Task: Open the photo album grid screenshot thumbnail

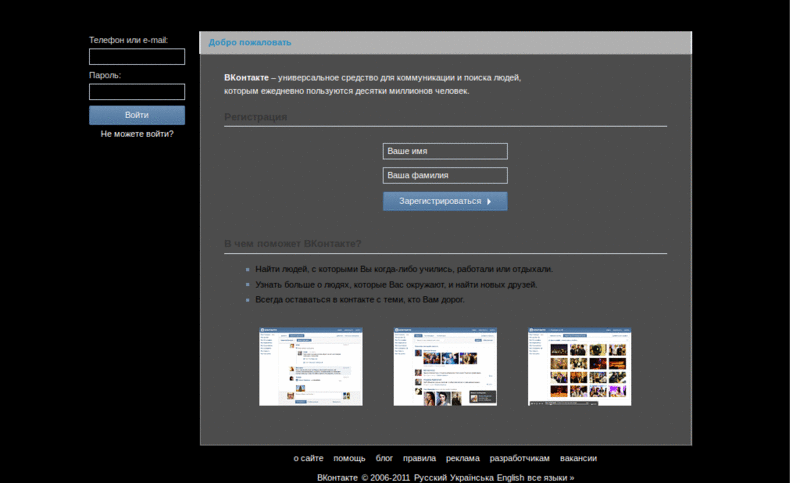Action: (579, 367)
